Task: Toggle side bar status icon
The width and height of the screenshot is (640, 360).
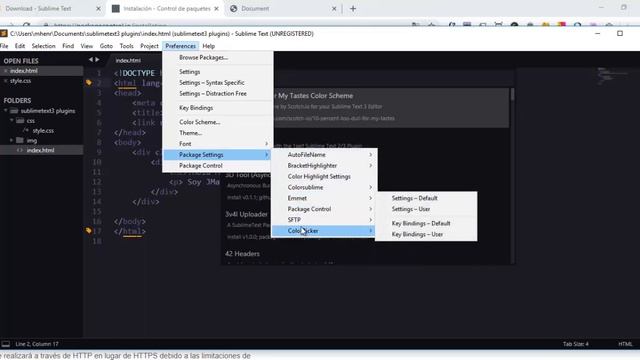Action: (6, 344)
